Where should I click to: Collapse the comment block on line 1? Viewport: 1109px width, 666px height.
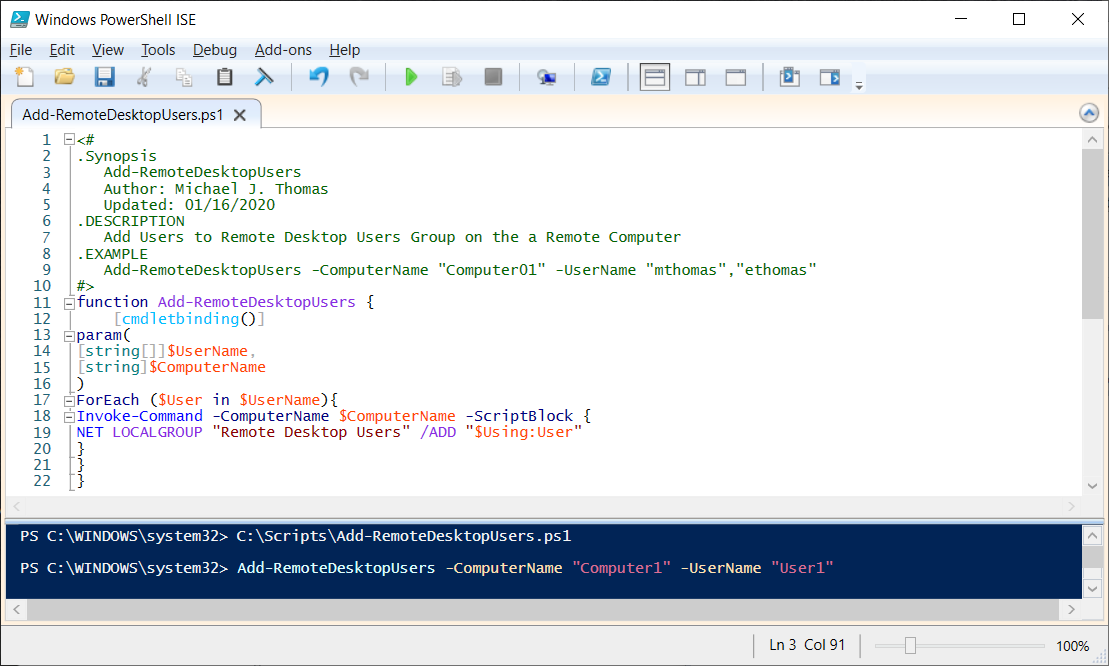click(x=68, y=139)
